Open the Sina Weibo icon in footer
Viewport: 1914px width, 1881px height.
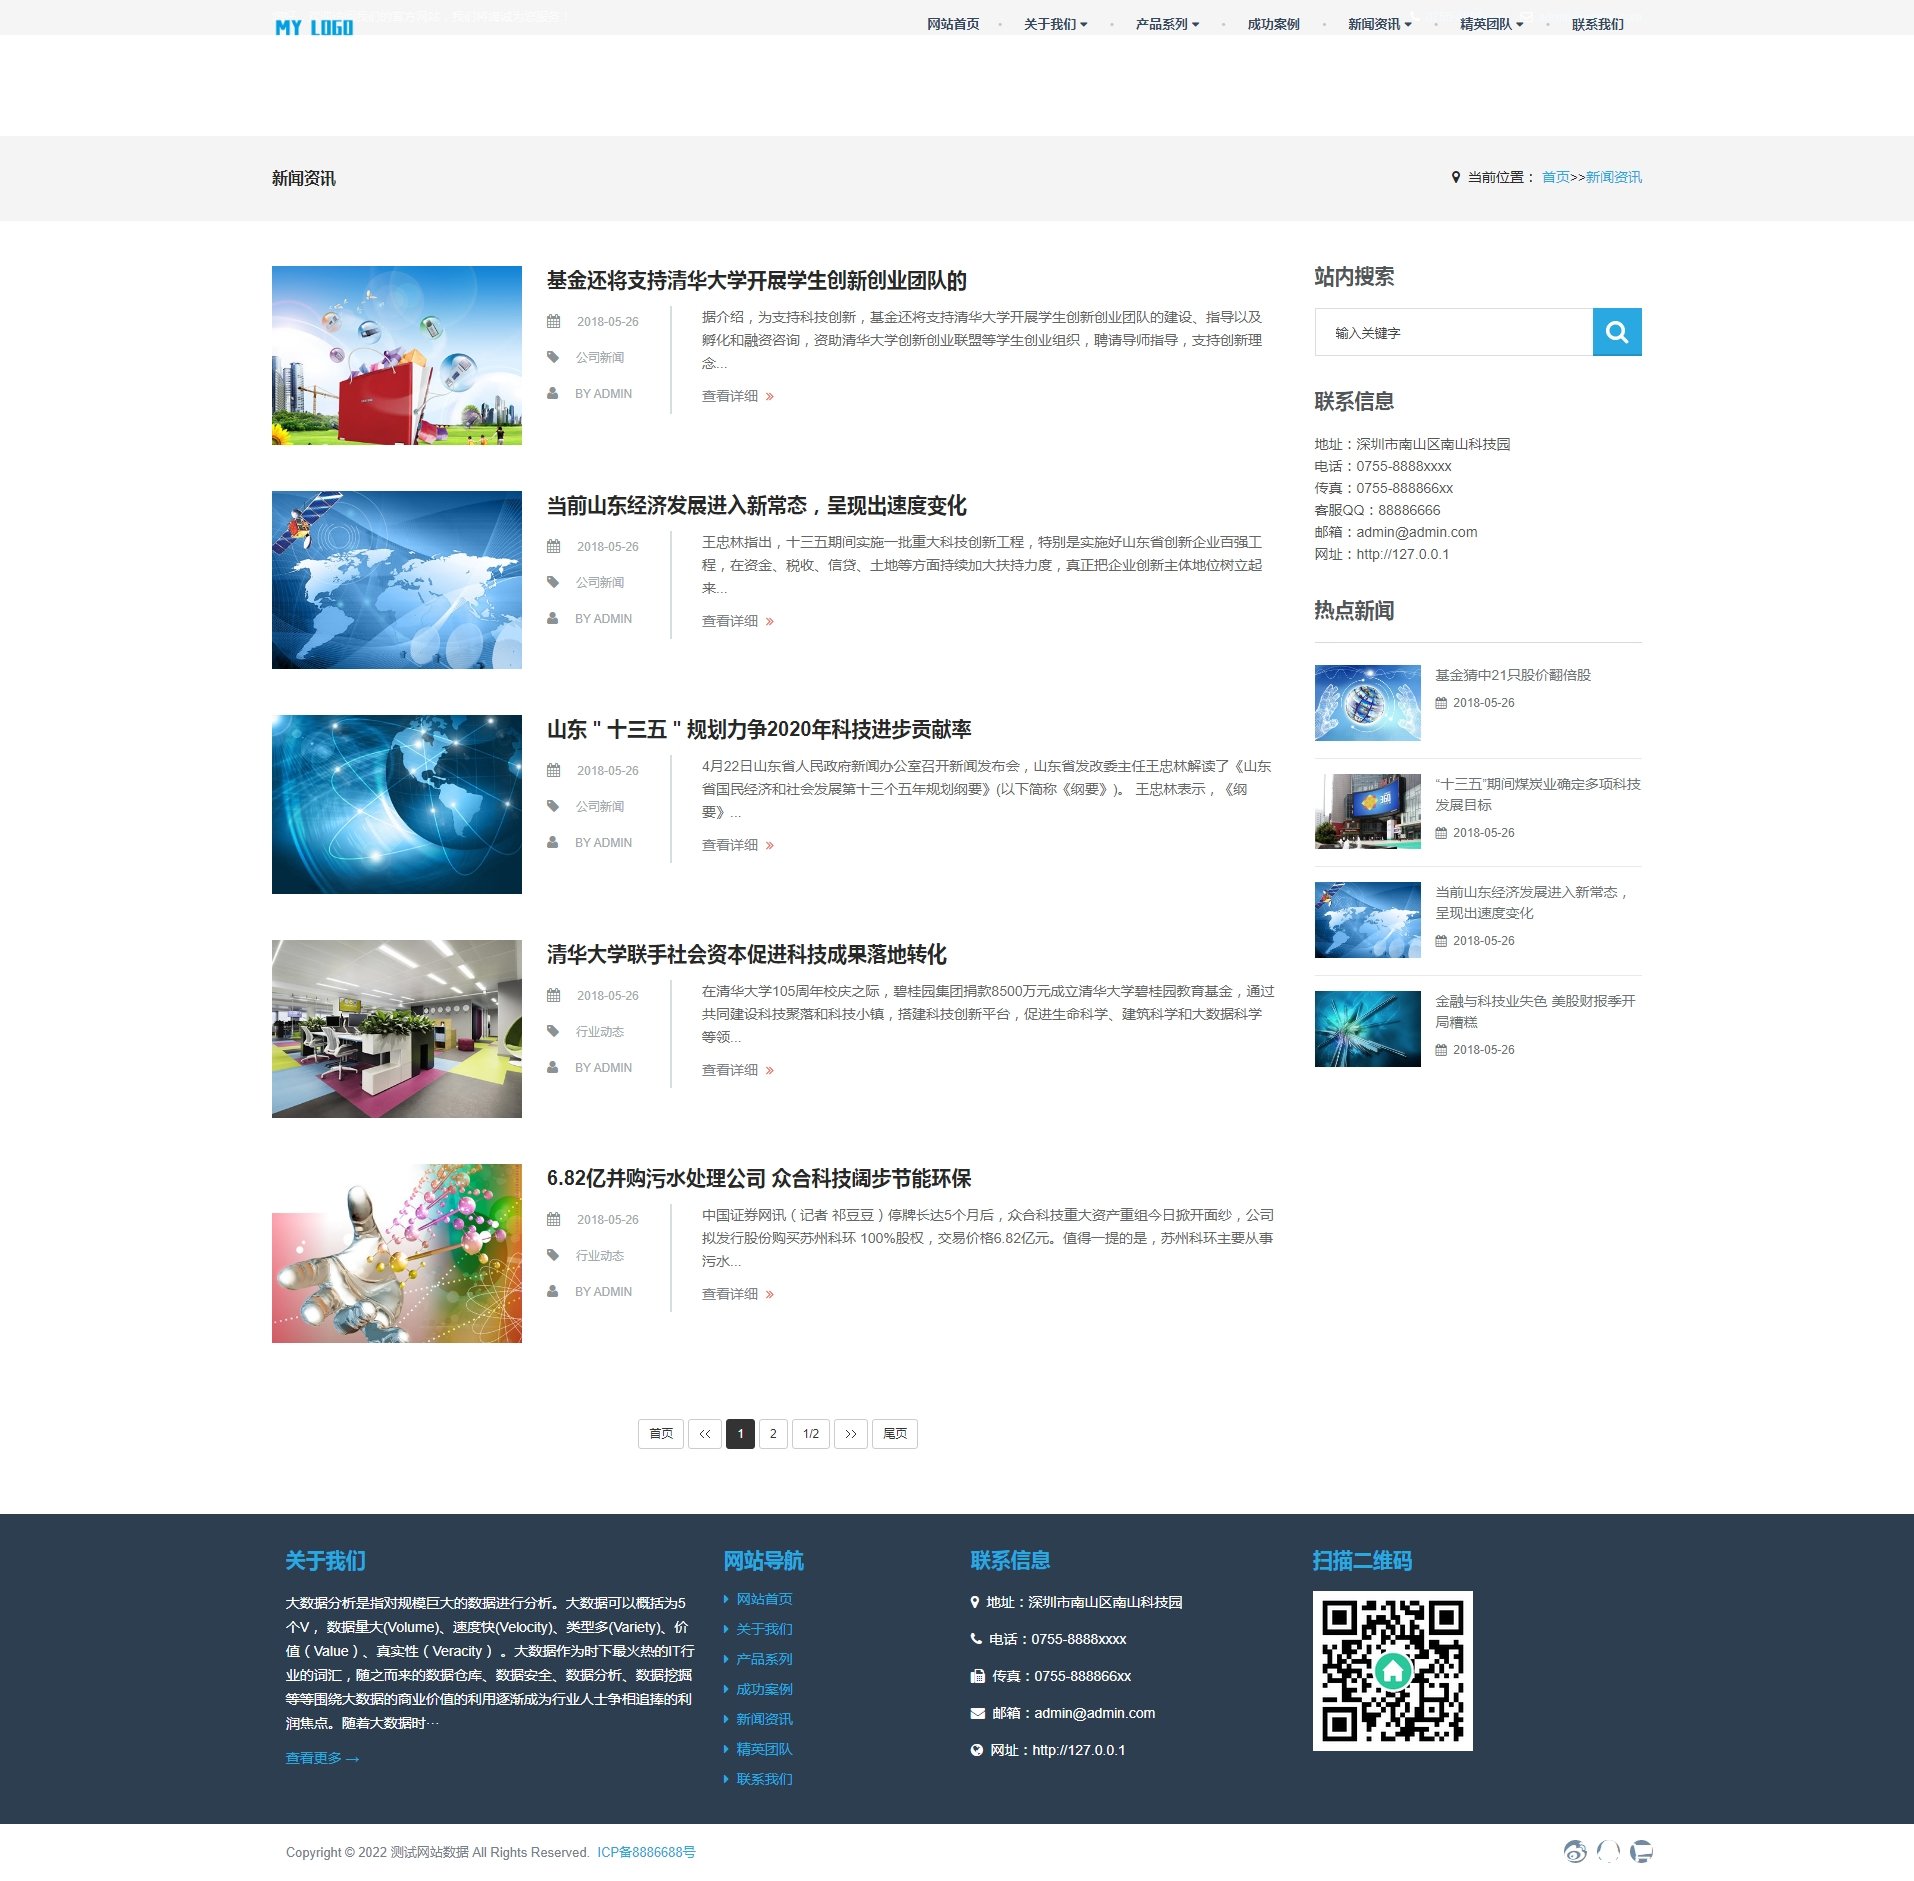tap(1575, 1851)
